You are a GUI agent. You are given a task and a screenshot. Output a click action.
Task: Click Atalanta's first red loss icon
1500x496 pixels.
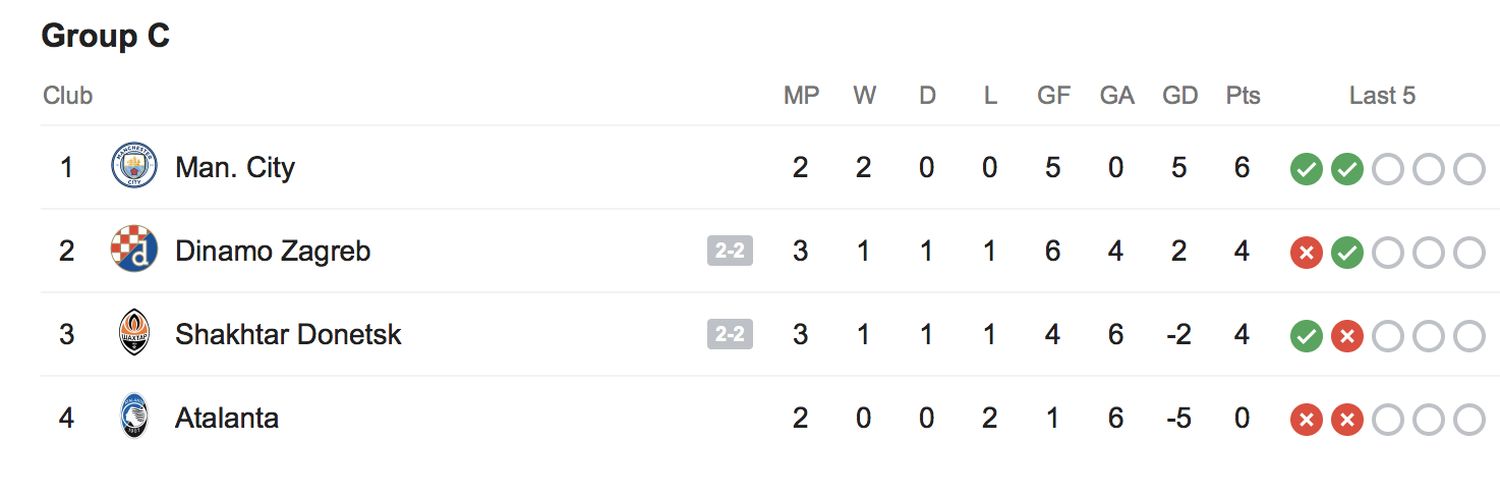[x=1305, y=420]
